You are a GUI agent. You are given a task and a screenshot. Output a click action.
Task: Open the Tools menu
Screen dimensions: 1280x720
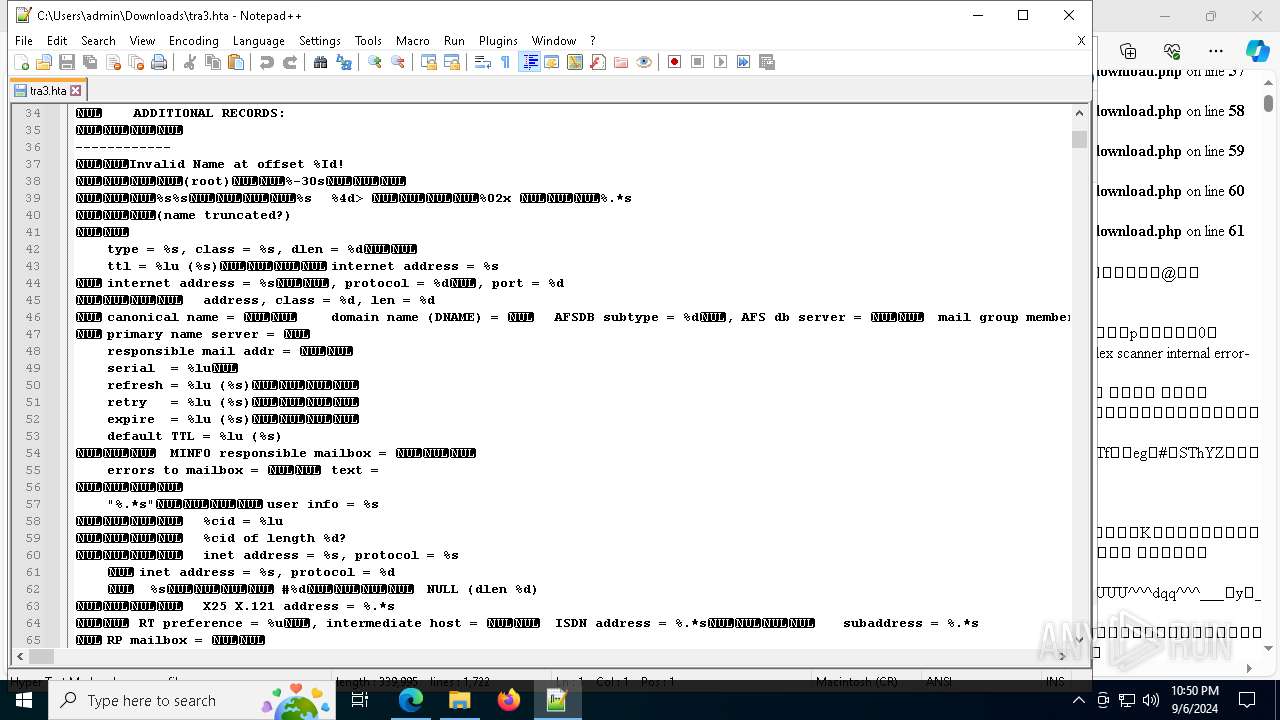(x=368, y=41)
